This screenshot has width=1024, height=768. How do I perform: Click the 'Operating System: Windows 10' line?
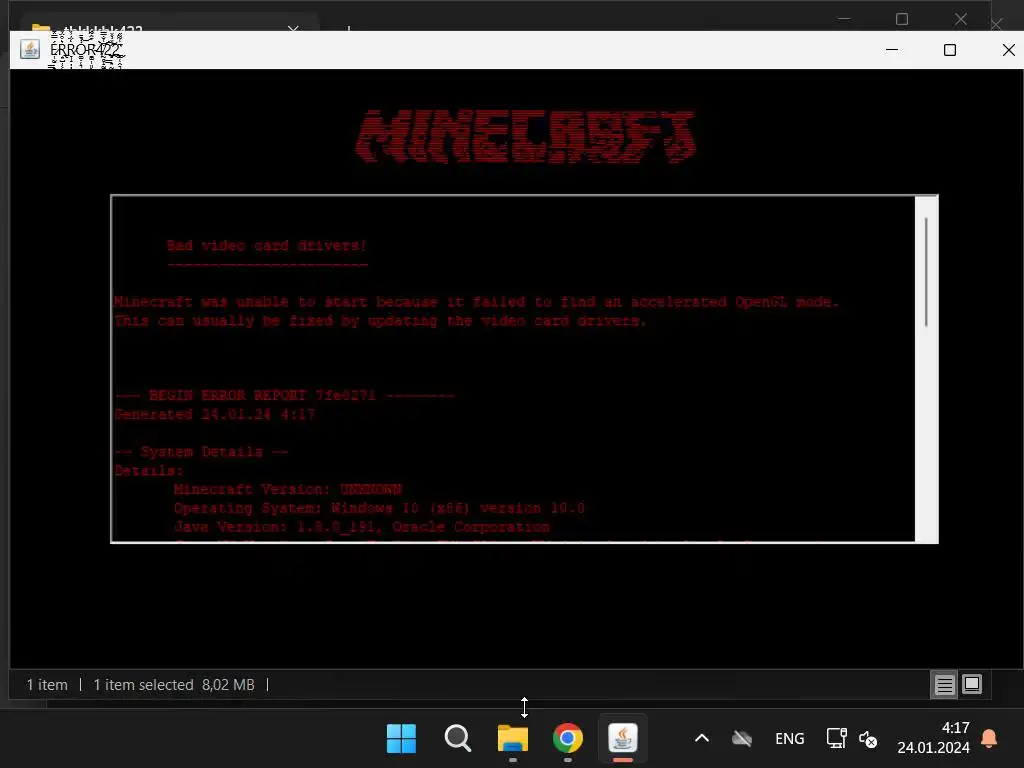[379, 508]
